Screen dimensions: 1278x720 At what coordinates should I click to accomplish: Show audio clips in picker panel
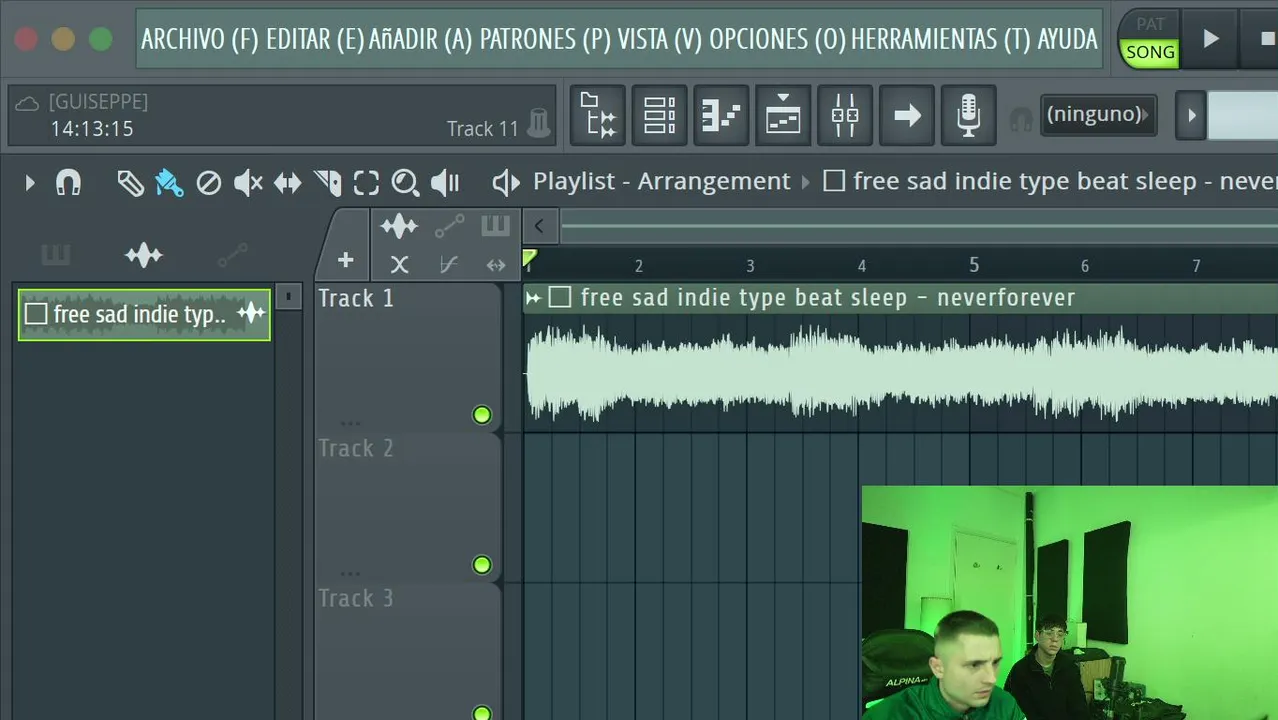coord(144,256)
